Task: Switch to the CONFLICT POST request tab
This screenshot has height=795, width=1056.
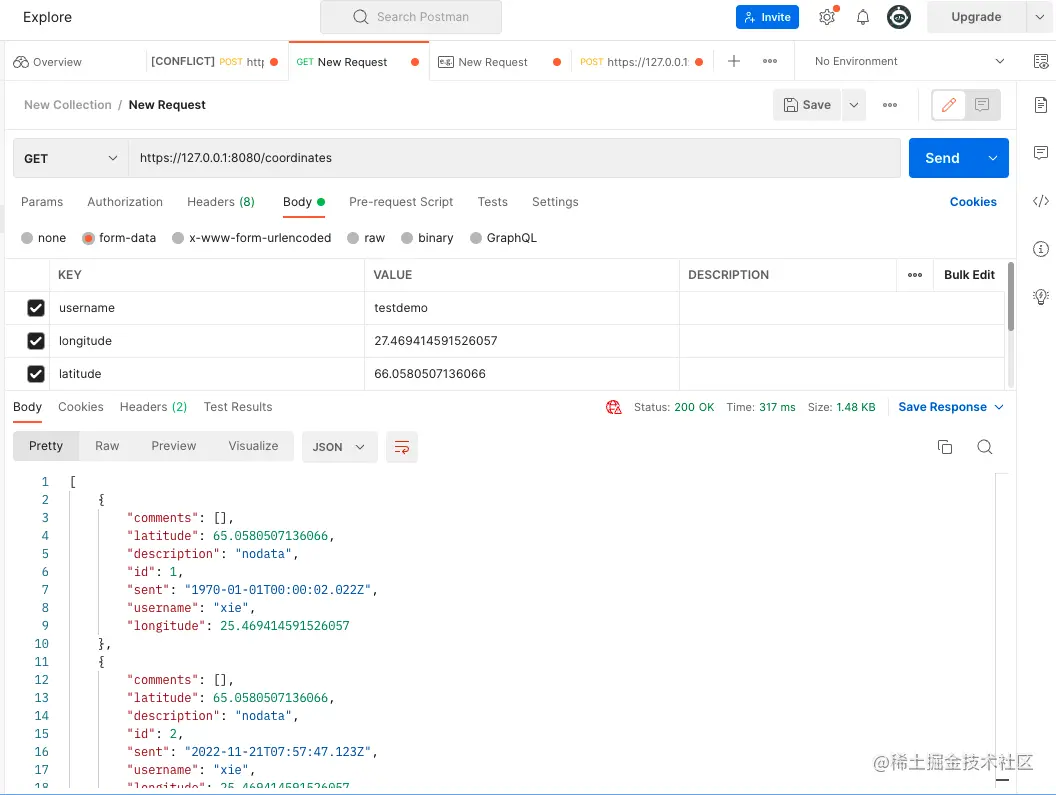Action: 214,61
